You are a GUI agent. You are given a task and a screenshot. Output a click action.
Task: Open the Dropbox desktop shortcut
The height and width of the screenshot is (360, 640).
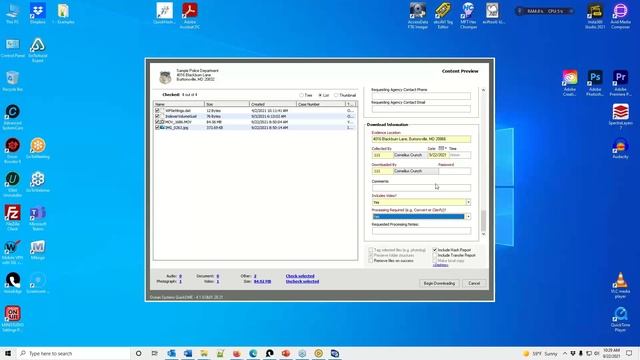[38, 12]
